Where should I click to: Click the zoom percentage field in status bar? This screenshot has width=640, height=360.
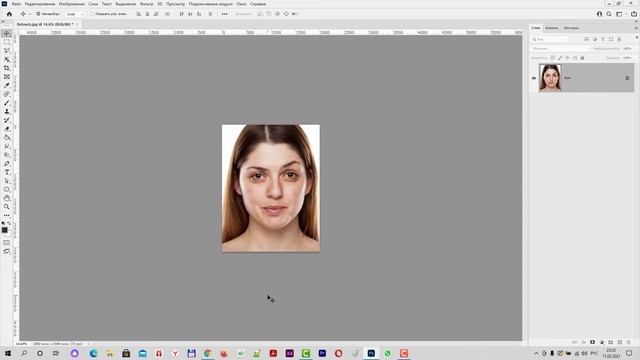click(22, 344)
